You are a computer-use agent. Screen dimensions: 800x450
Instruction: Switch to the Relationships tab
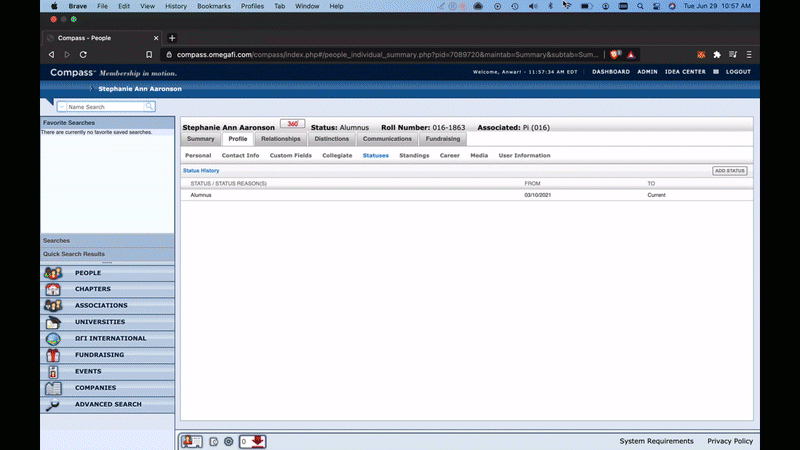pos(281,139)
